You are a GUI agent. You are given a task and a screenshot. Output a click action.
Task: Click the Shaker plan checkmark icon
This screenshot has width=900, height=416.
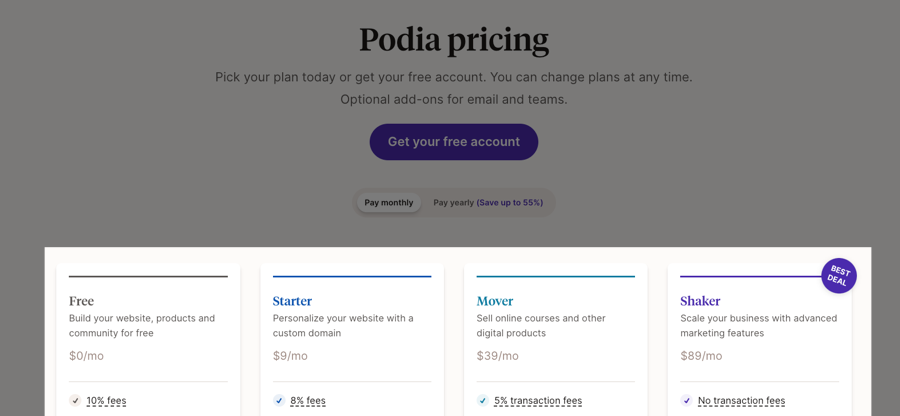pos(687,401)
